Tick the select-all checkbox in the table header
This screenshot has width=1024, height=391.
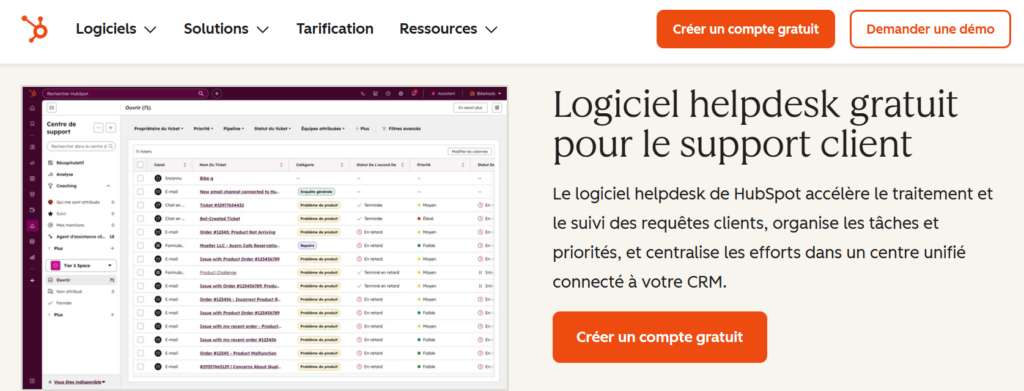140,164
